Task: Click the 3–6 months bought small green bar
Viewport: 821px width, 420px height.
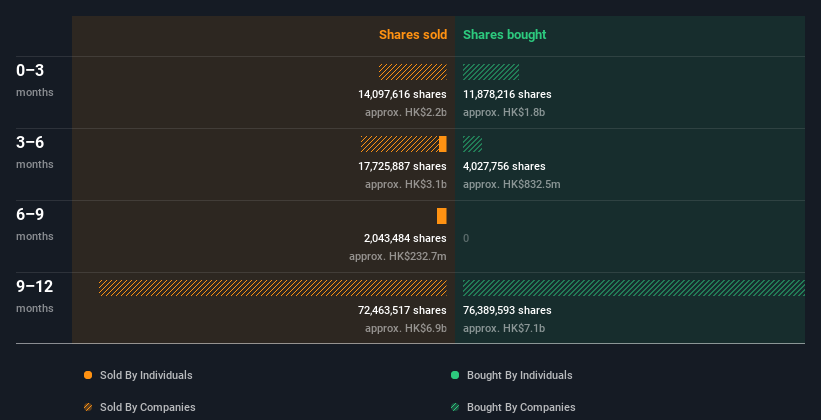Action: pos(472,144)
